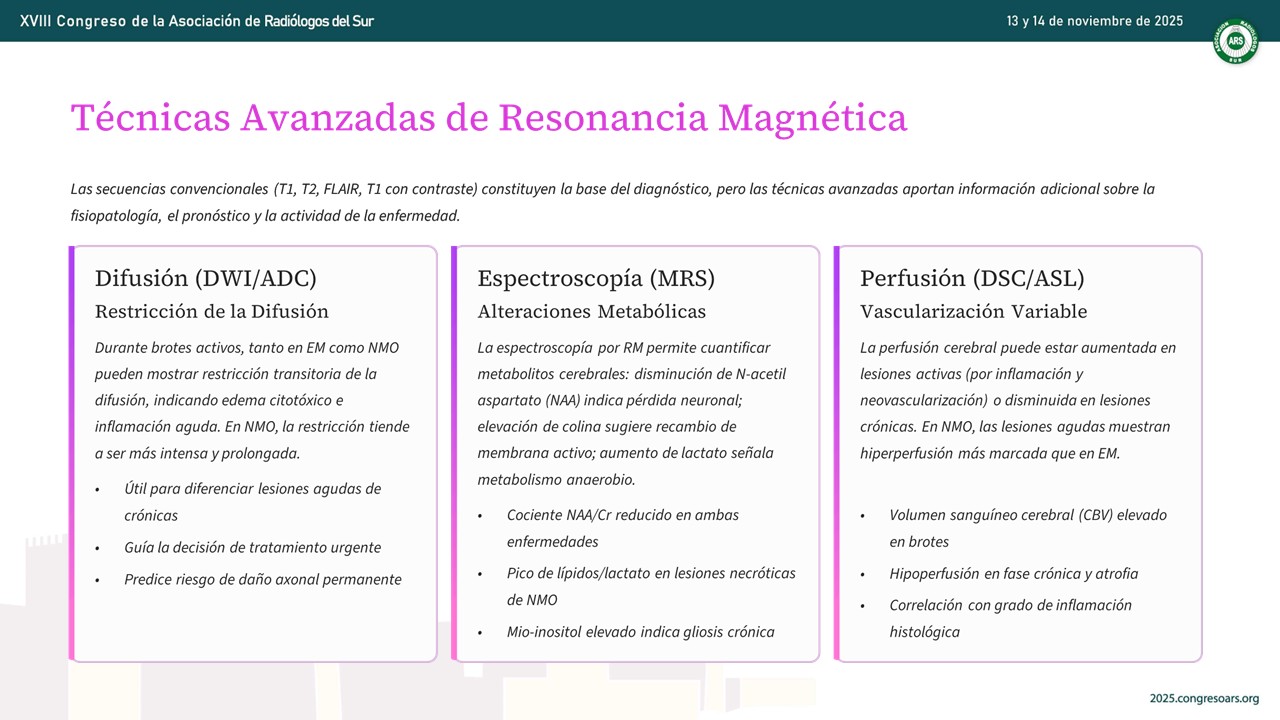Viewport: 1280px width, 720px height.
Task: Click the date 13 y 14 de noviembre
Action: point(1095,21)
